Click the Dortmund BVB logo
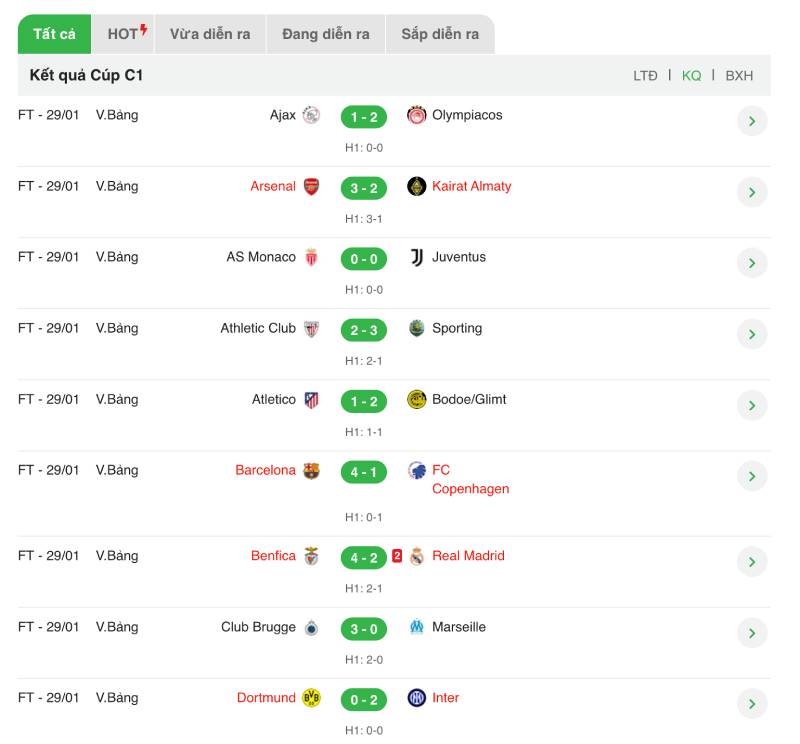800x744 pixels. [311, 698]
